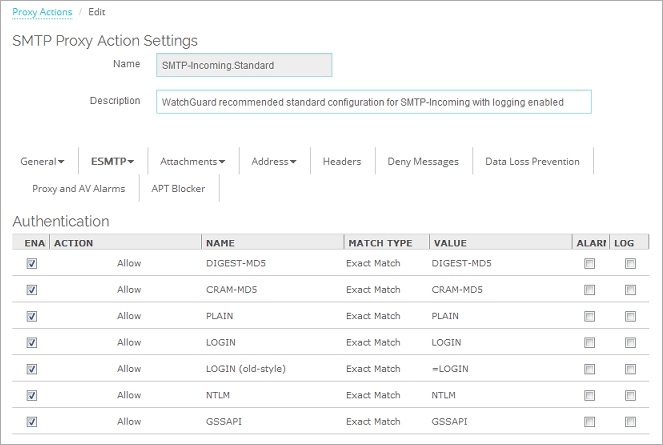Open the Data Loss Prevention tab

click(x=532, y=161)
